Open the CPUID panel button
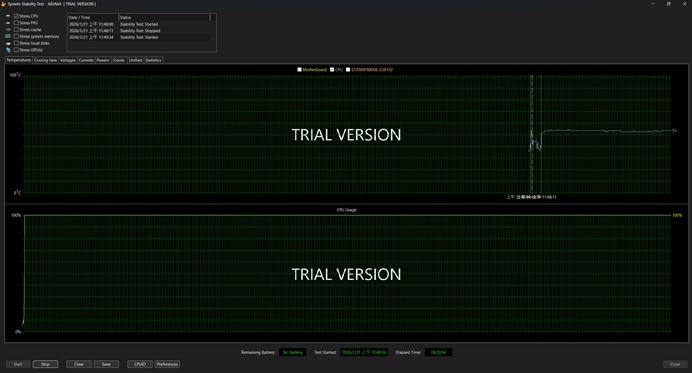Viewport: 692px width, 373px height. [x=140, y=364]
